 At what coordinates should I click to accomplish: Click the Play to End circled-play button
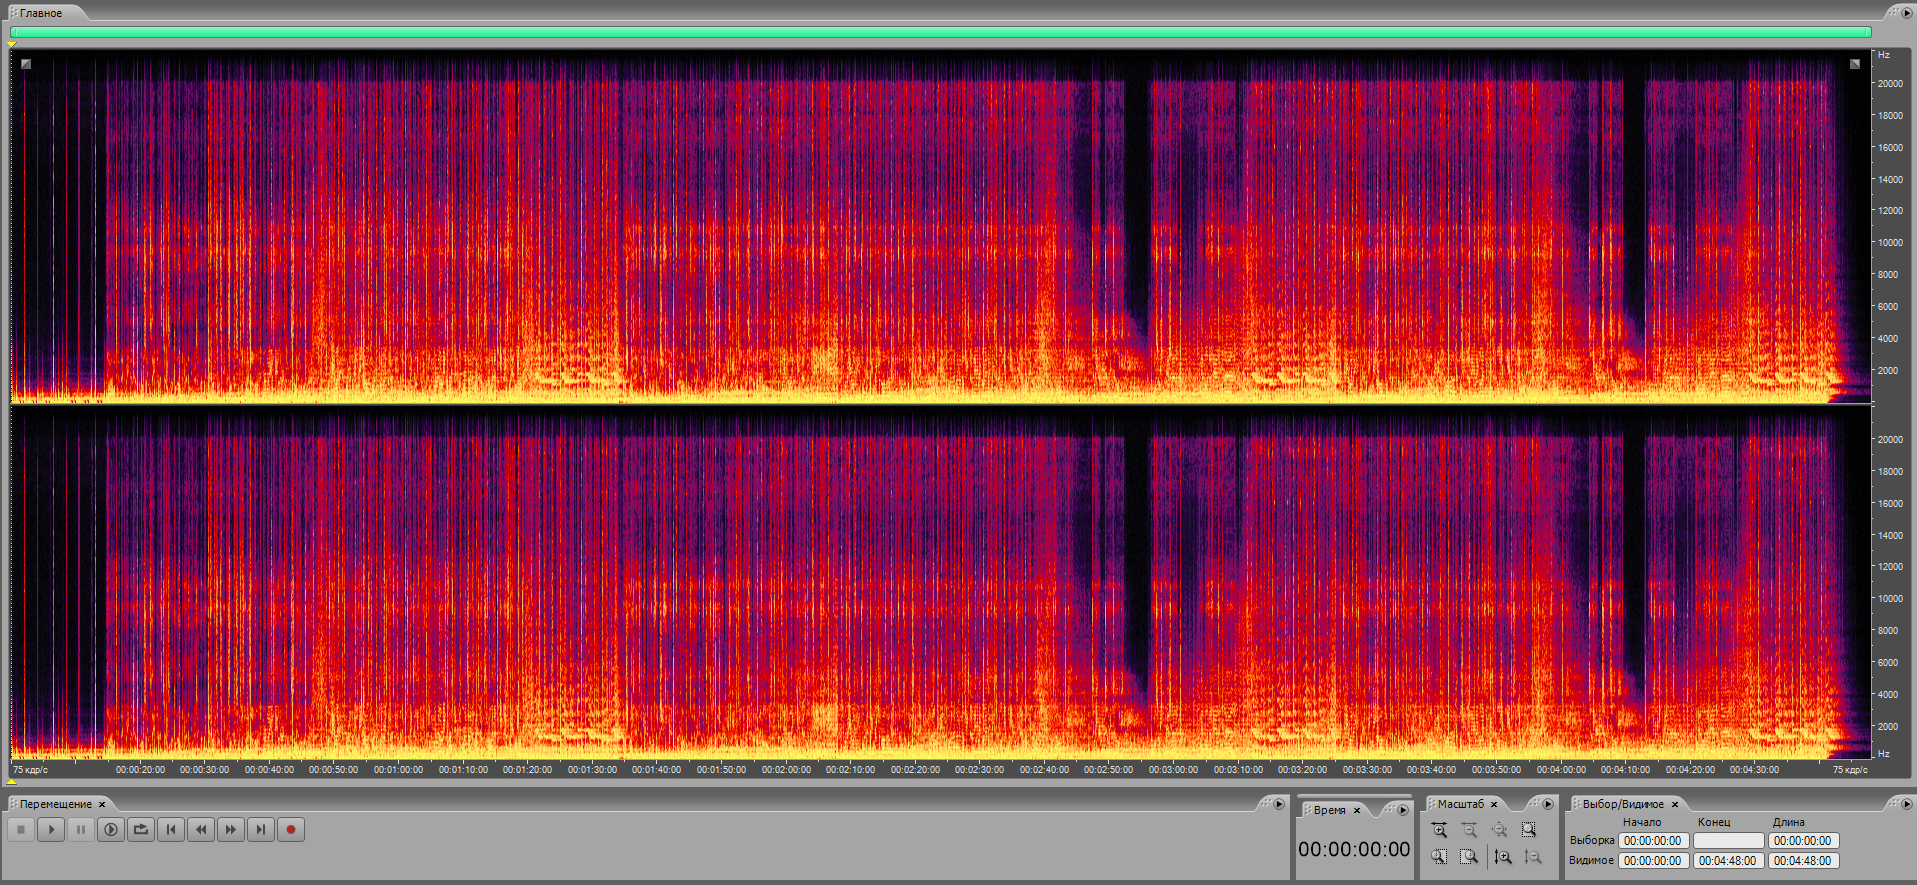pyautogui.click(x=111, y=829)
